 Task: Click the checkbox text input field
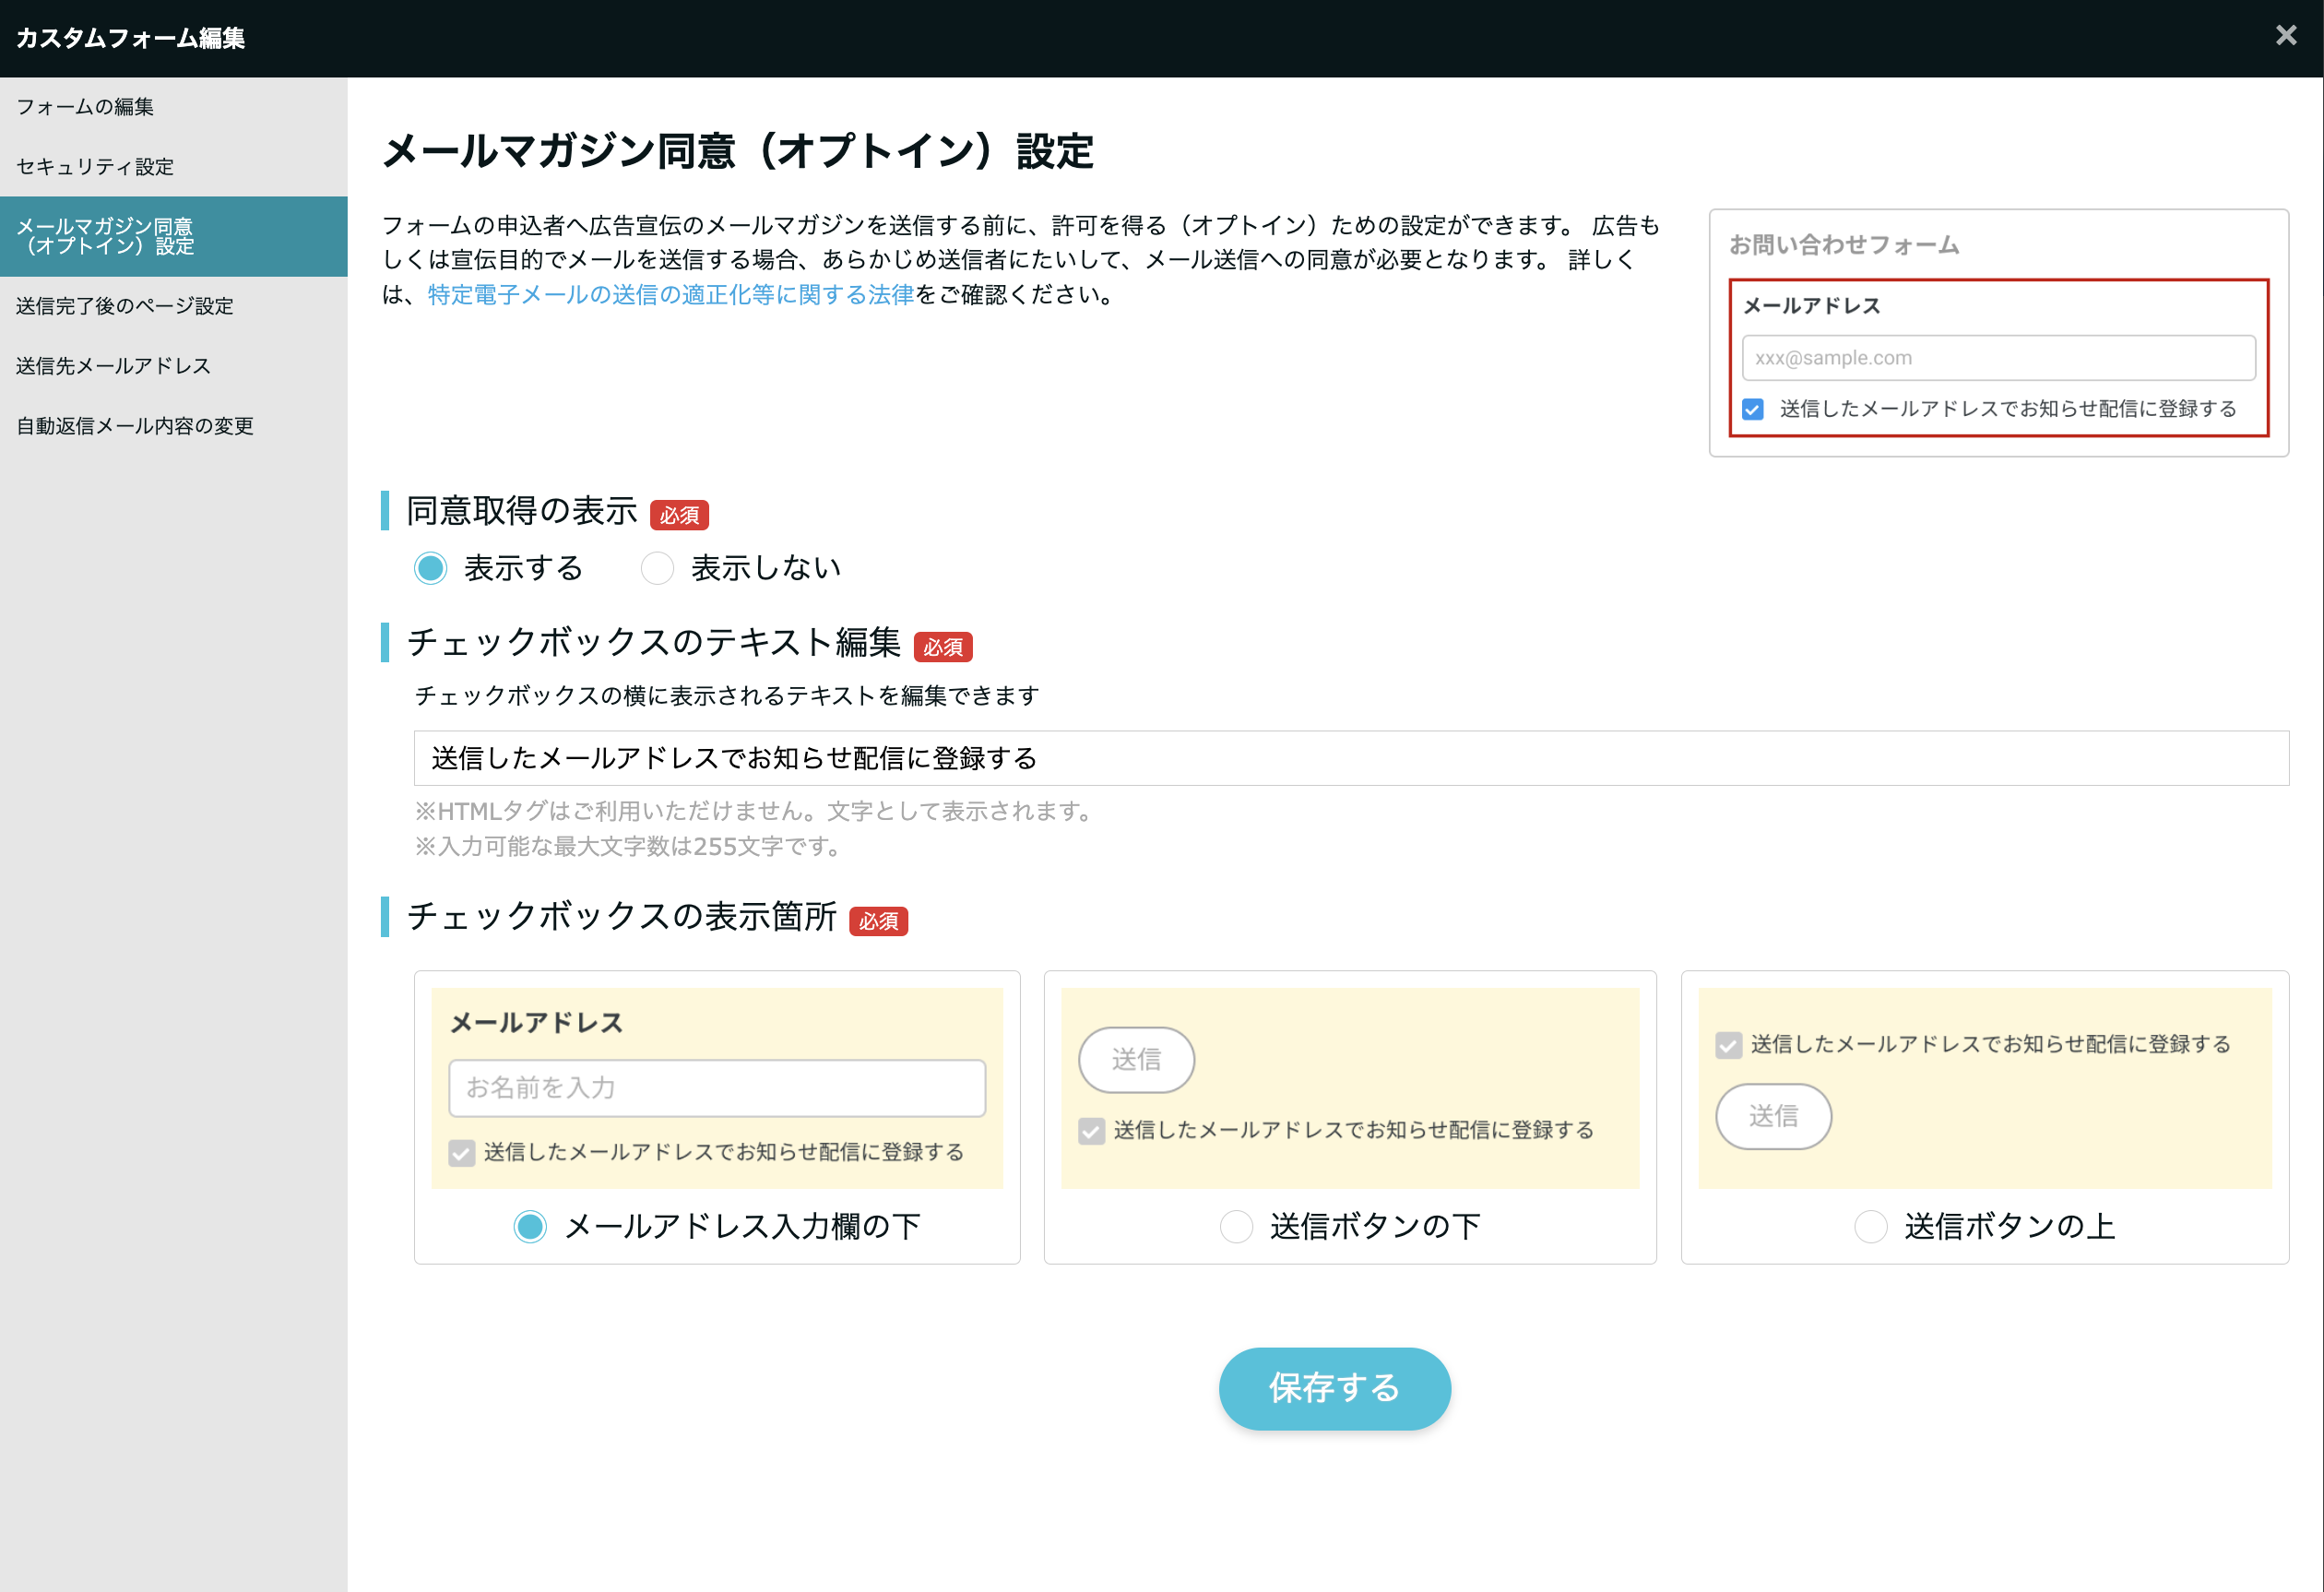[x=1351, y=758]
